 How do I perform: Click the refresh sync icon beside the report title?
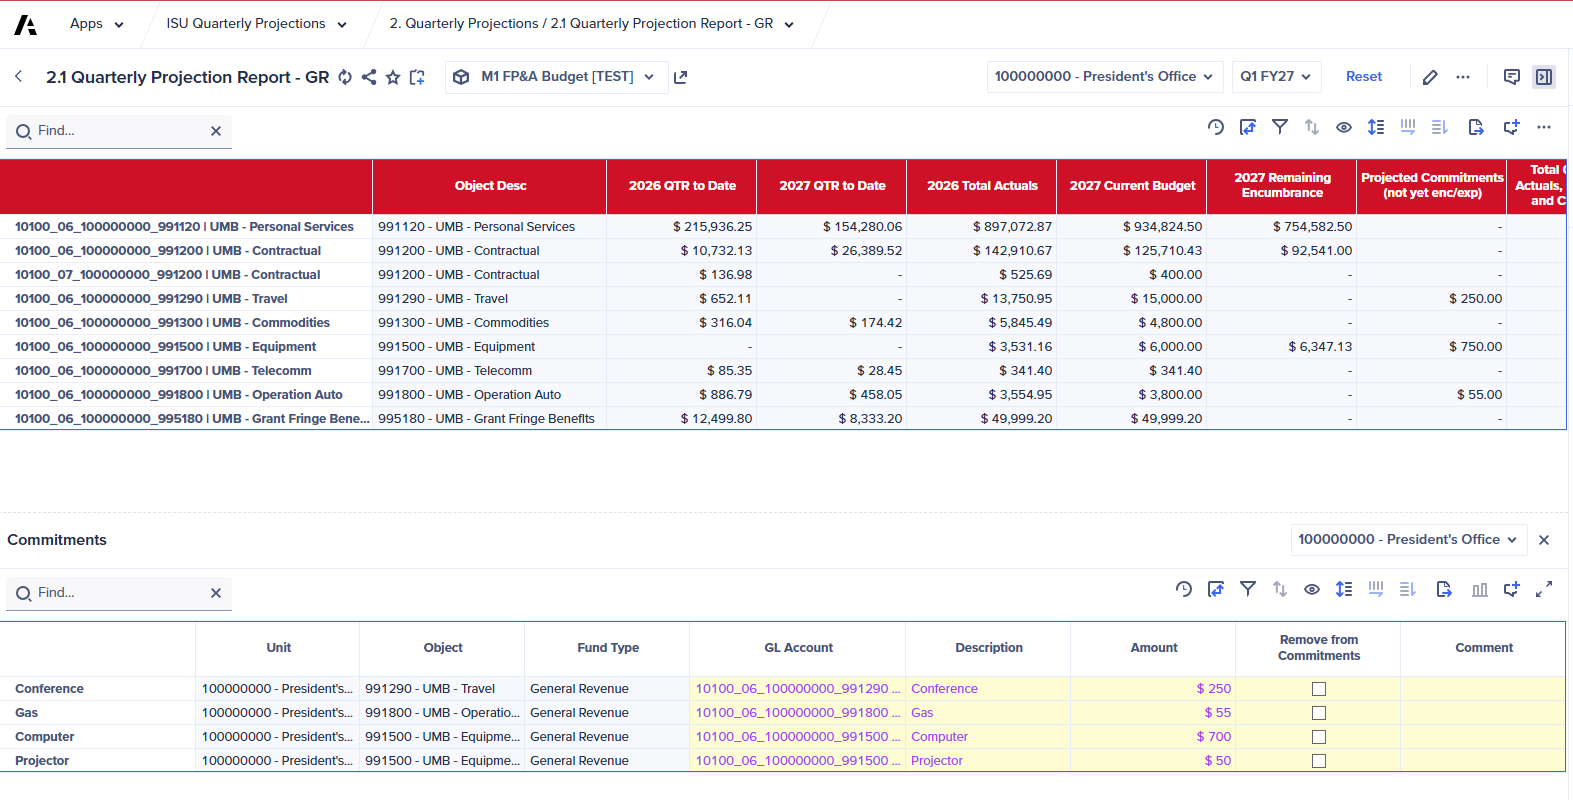(x=345, y=77)
